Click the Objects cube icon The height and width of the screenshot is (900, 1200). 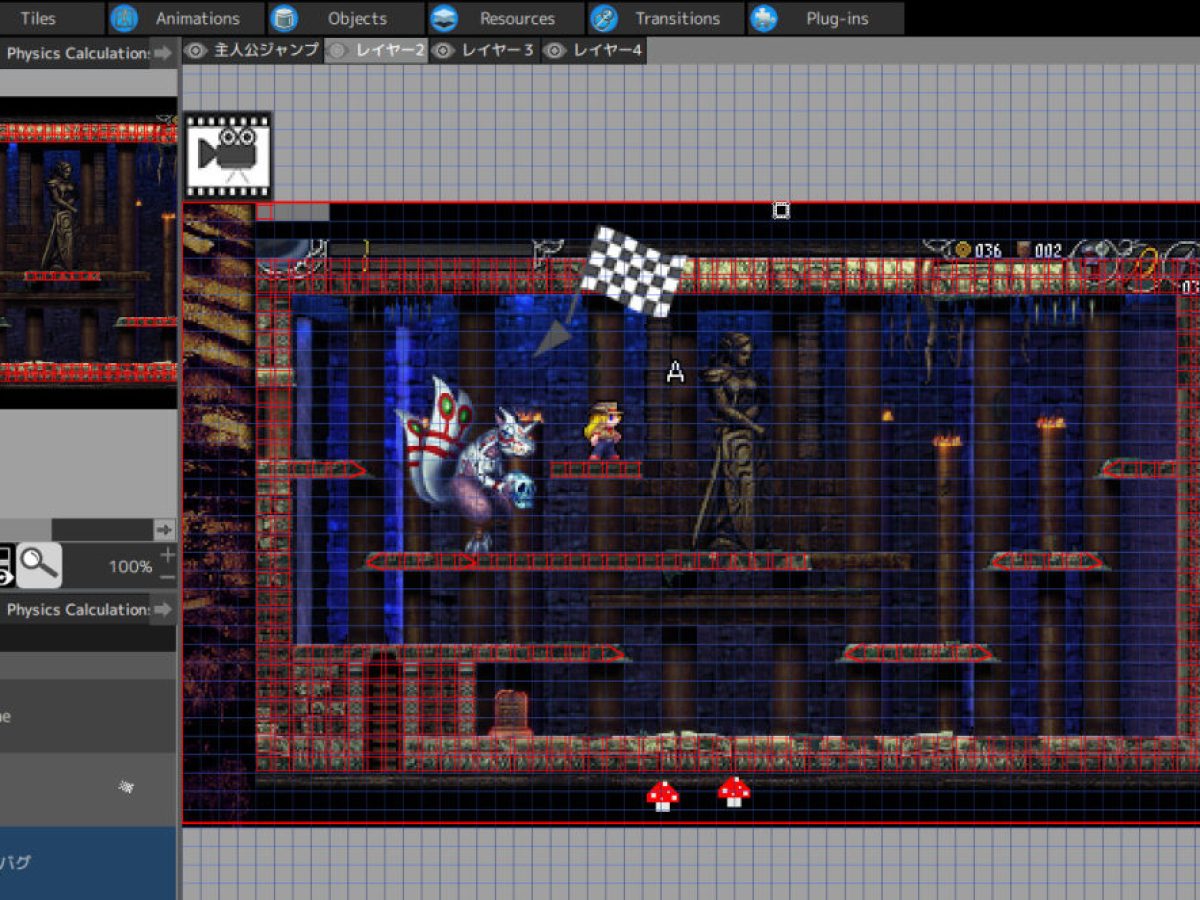[284, 18]
